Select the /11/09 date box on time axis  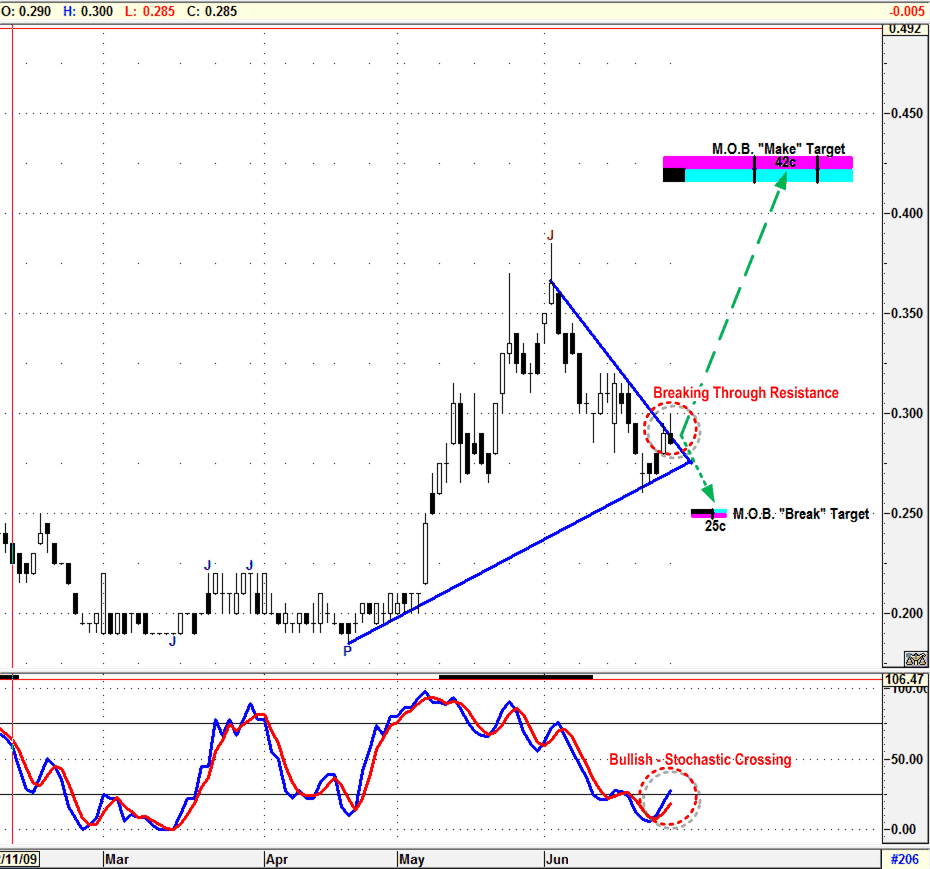pos(19,859)
